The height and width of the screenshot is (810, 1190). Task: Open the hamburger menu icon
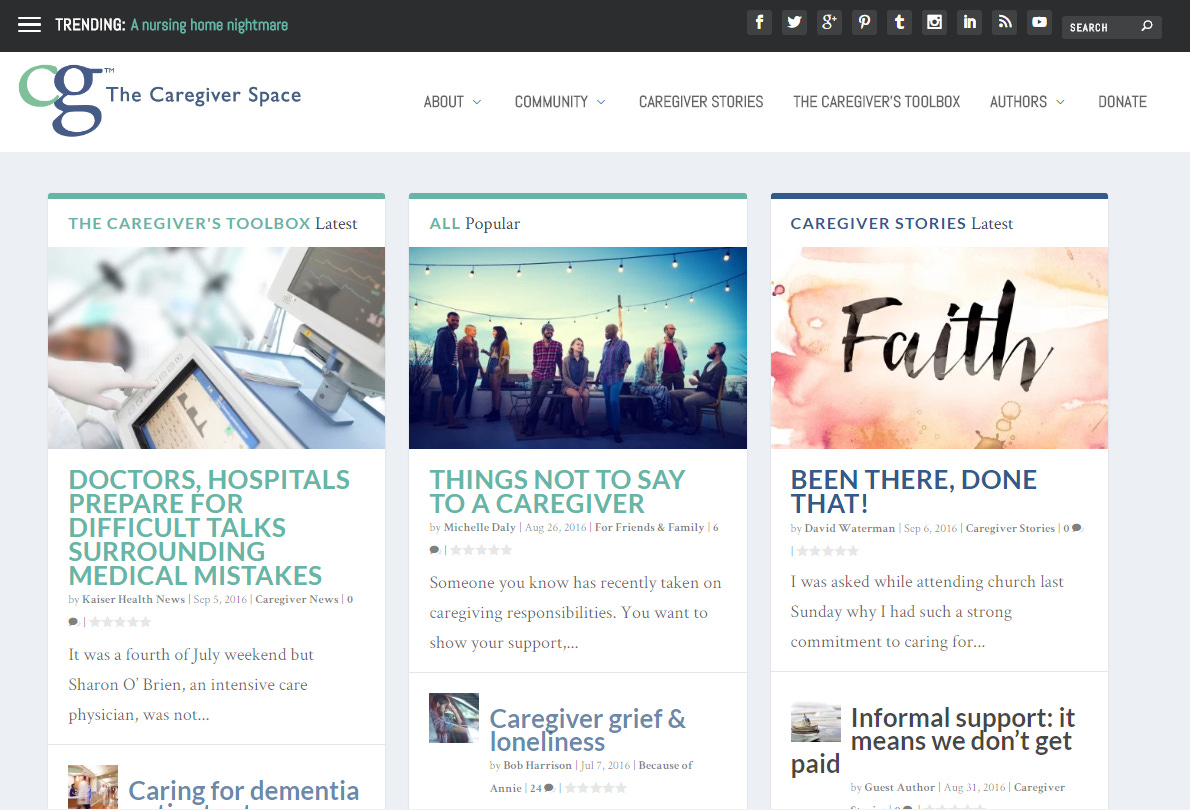(30, 25)
